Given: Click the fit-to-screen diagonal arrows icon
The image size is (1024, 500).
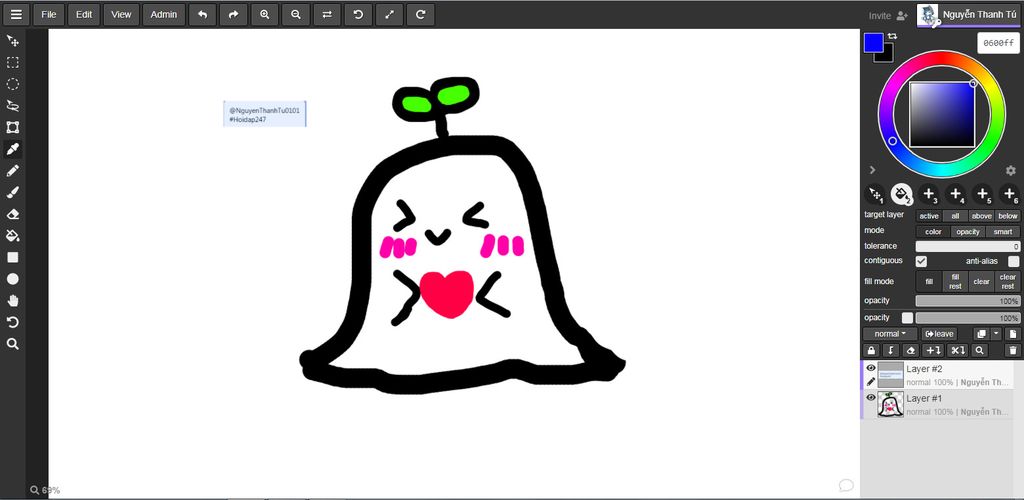Looking at the screenshot, I should point(389,14).
